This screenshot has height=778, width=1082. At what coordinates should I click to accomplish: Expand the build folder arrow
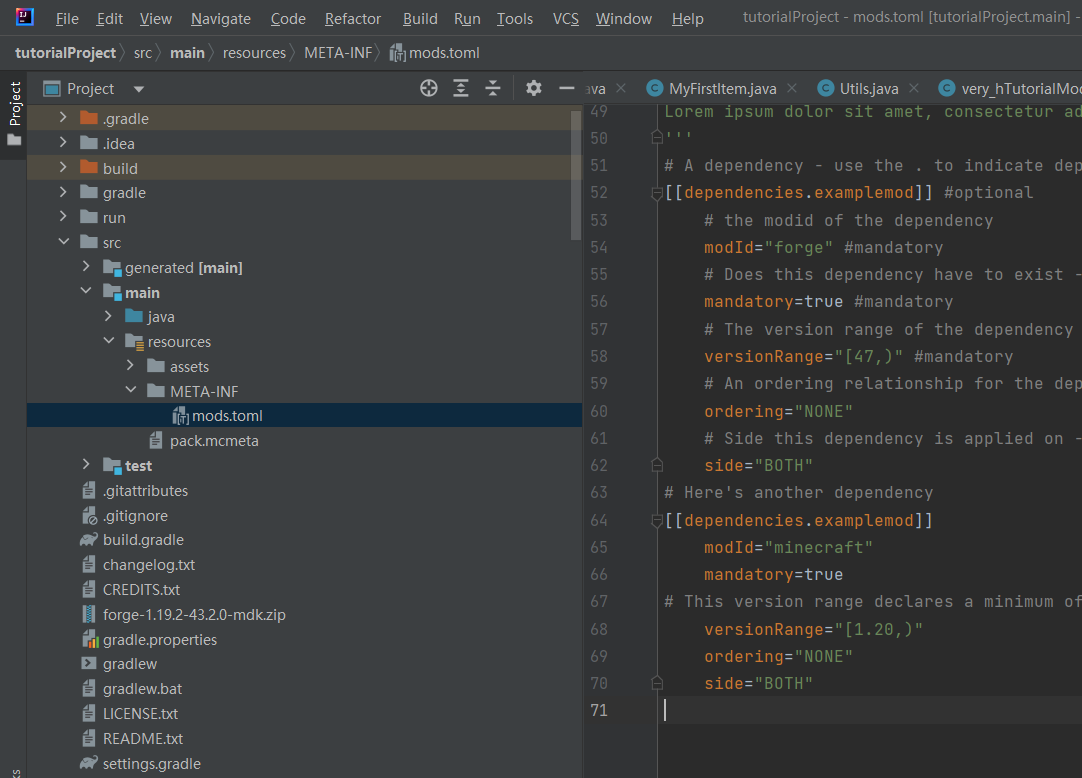click(x=63, y=168)
